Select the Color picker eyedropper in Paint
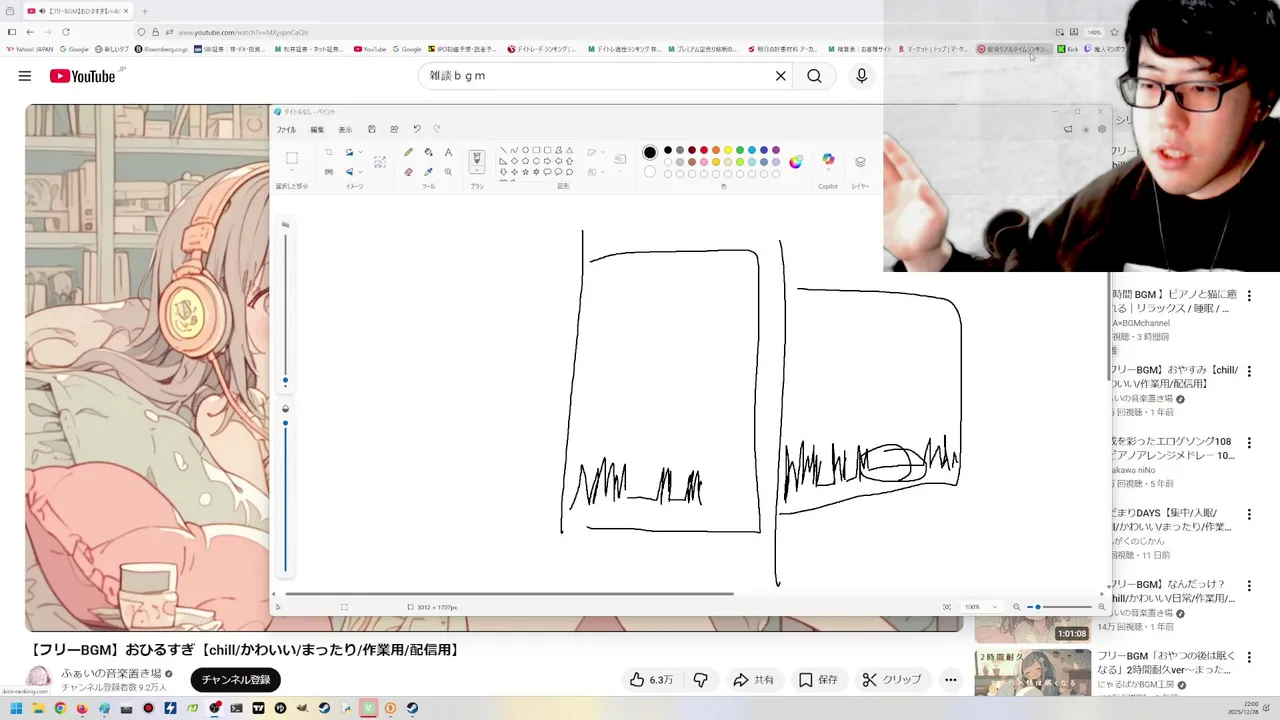 [x=428, y=172]
